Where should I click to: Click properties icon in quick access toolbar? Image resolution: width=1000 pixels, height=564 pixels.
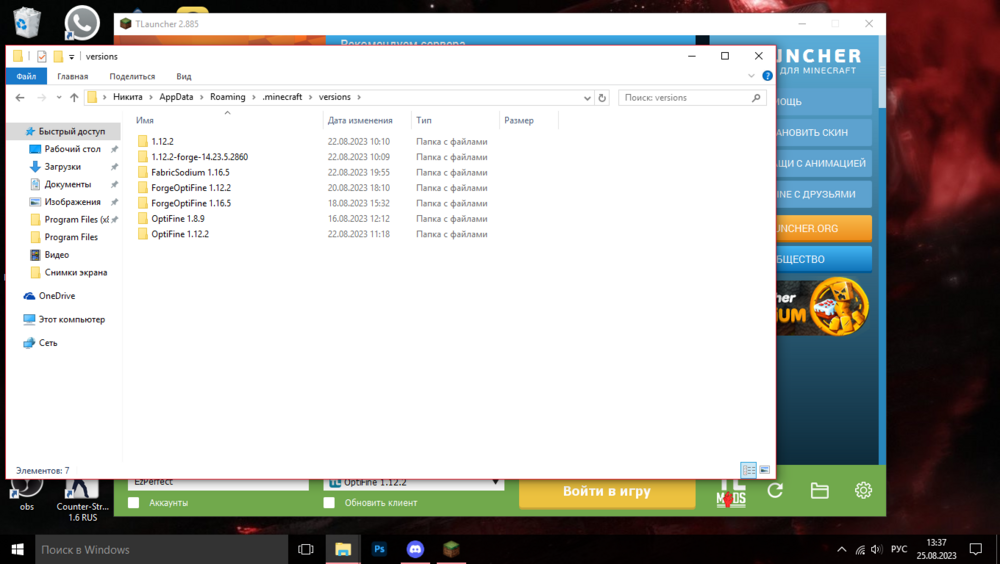tap(41, 57)
